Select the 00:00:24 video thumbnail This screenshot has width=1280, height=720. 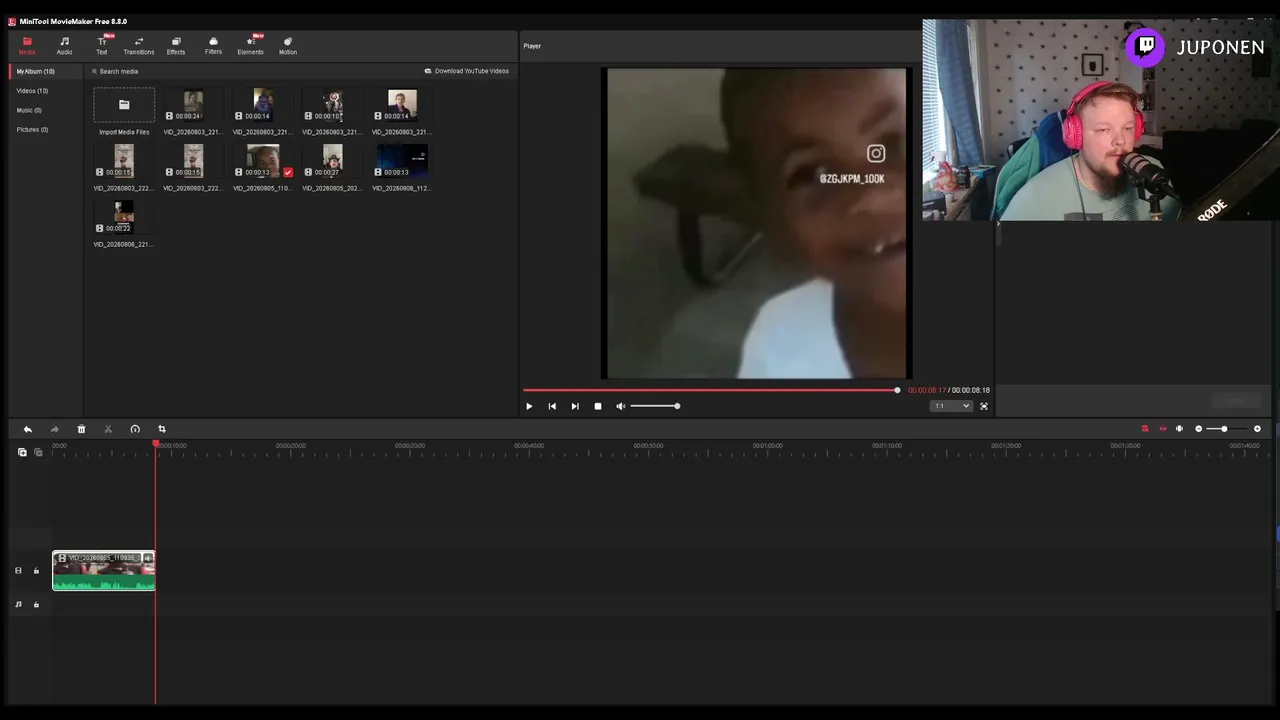click(x=193, y=105)
